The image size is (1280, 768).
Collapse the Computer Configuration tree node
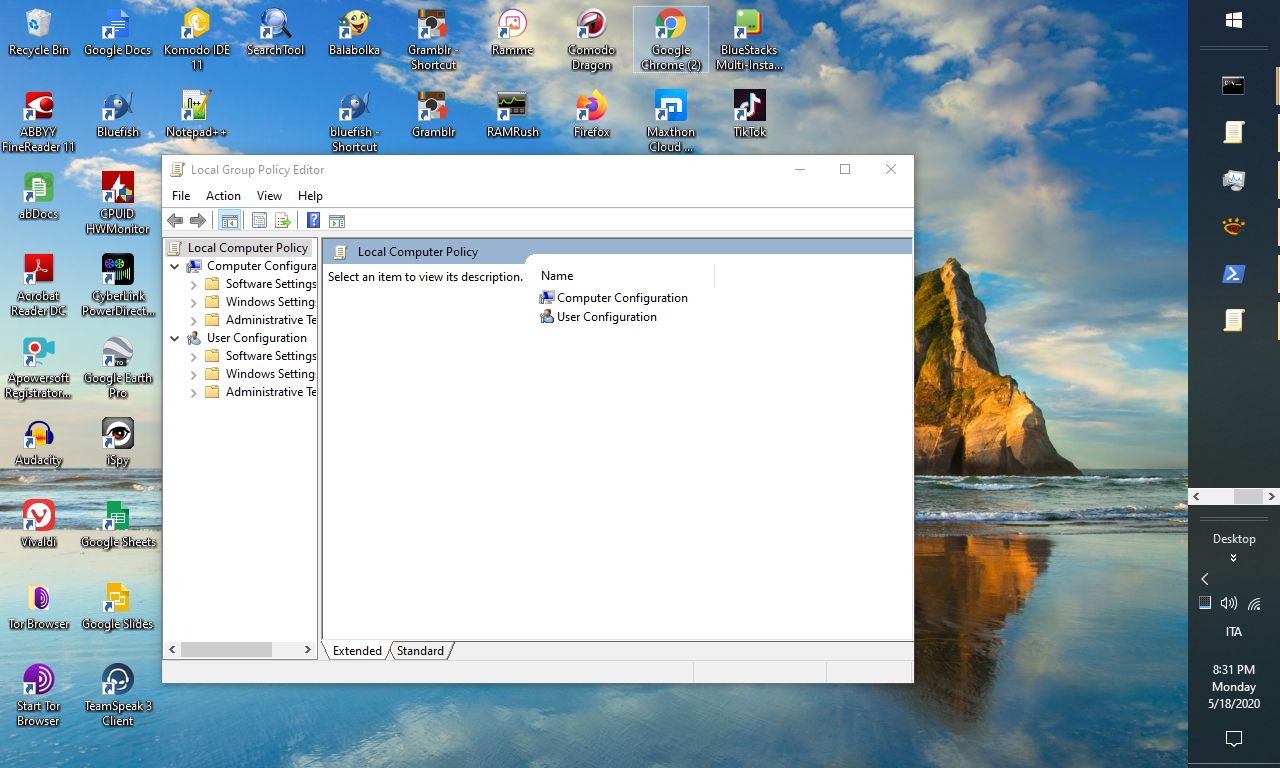pyautogui.click(x=175, y=266)
